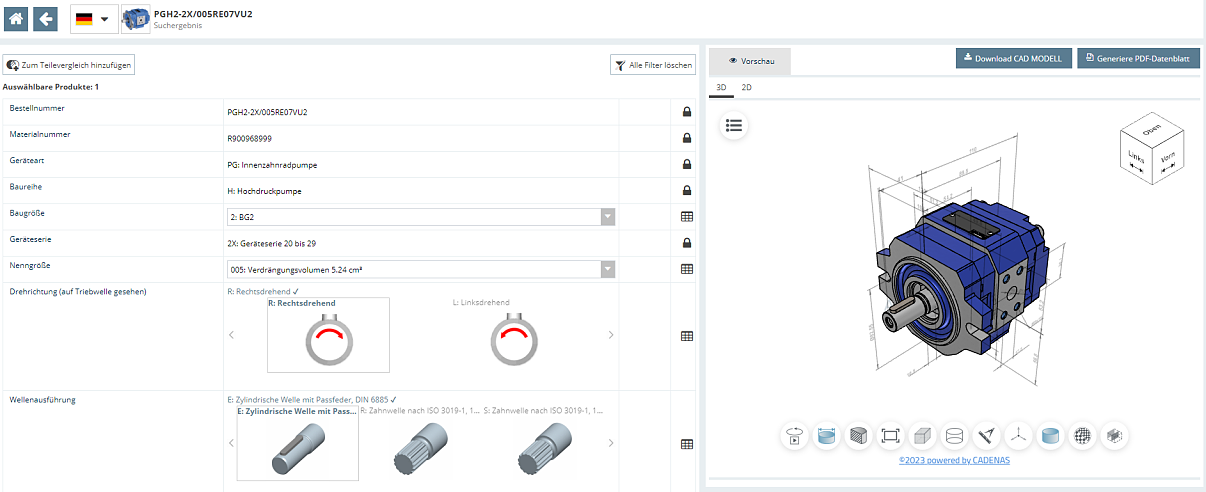Open the German flag language dropdown

coord(93,18)
